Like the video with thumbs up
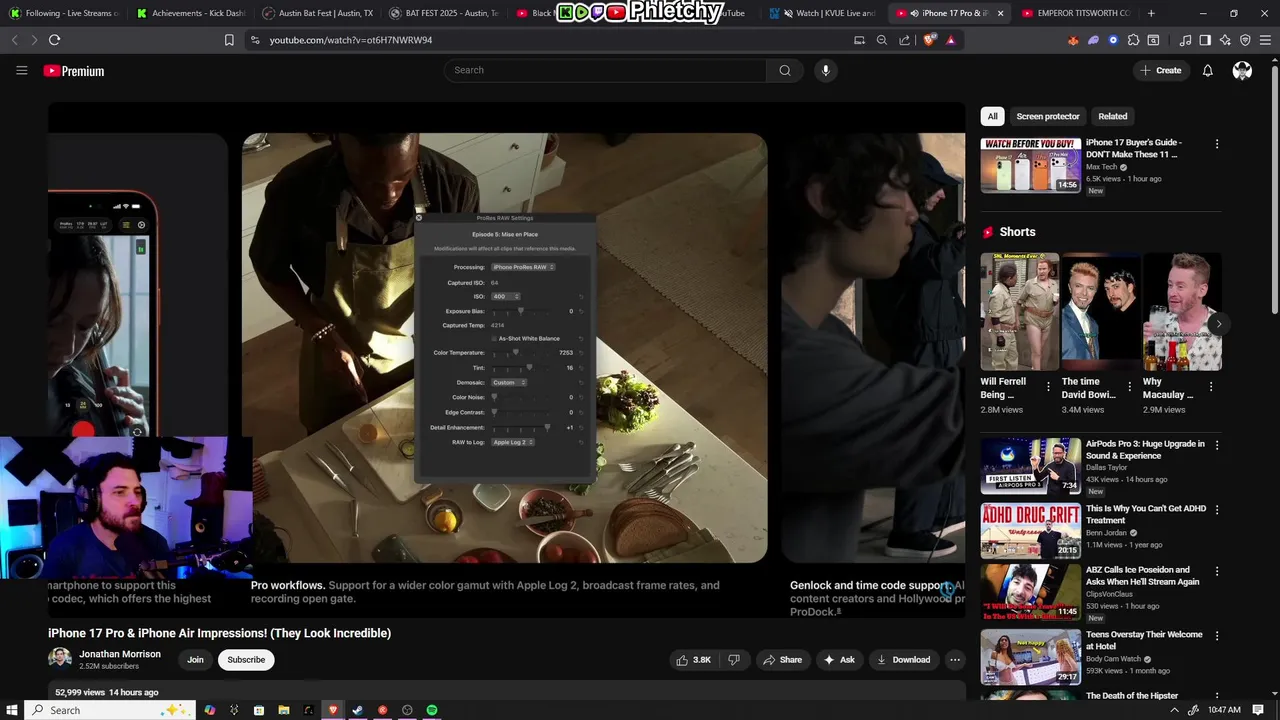The height and width of the screenshot is (720, 1280). (x=694, y=660)
